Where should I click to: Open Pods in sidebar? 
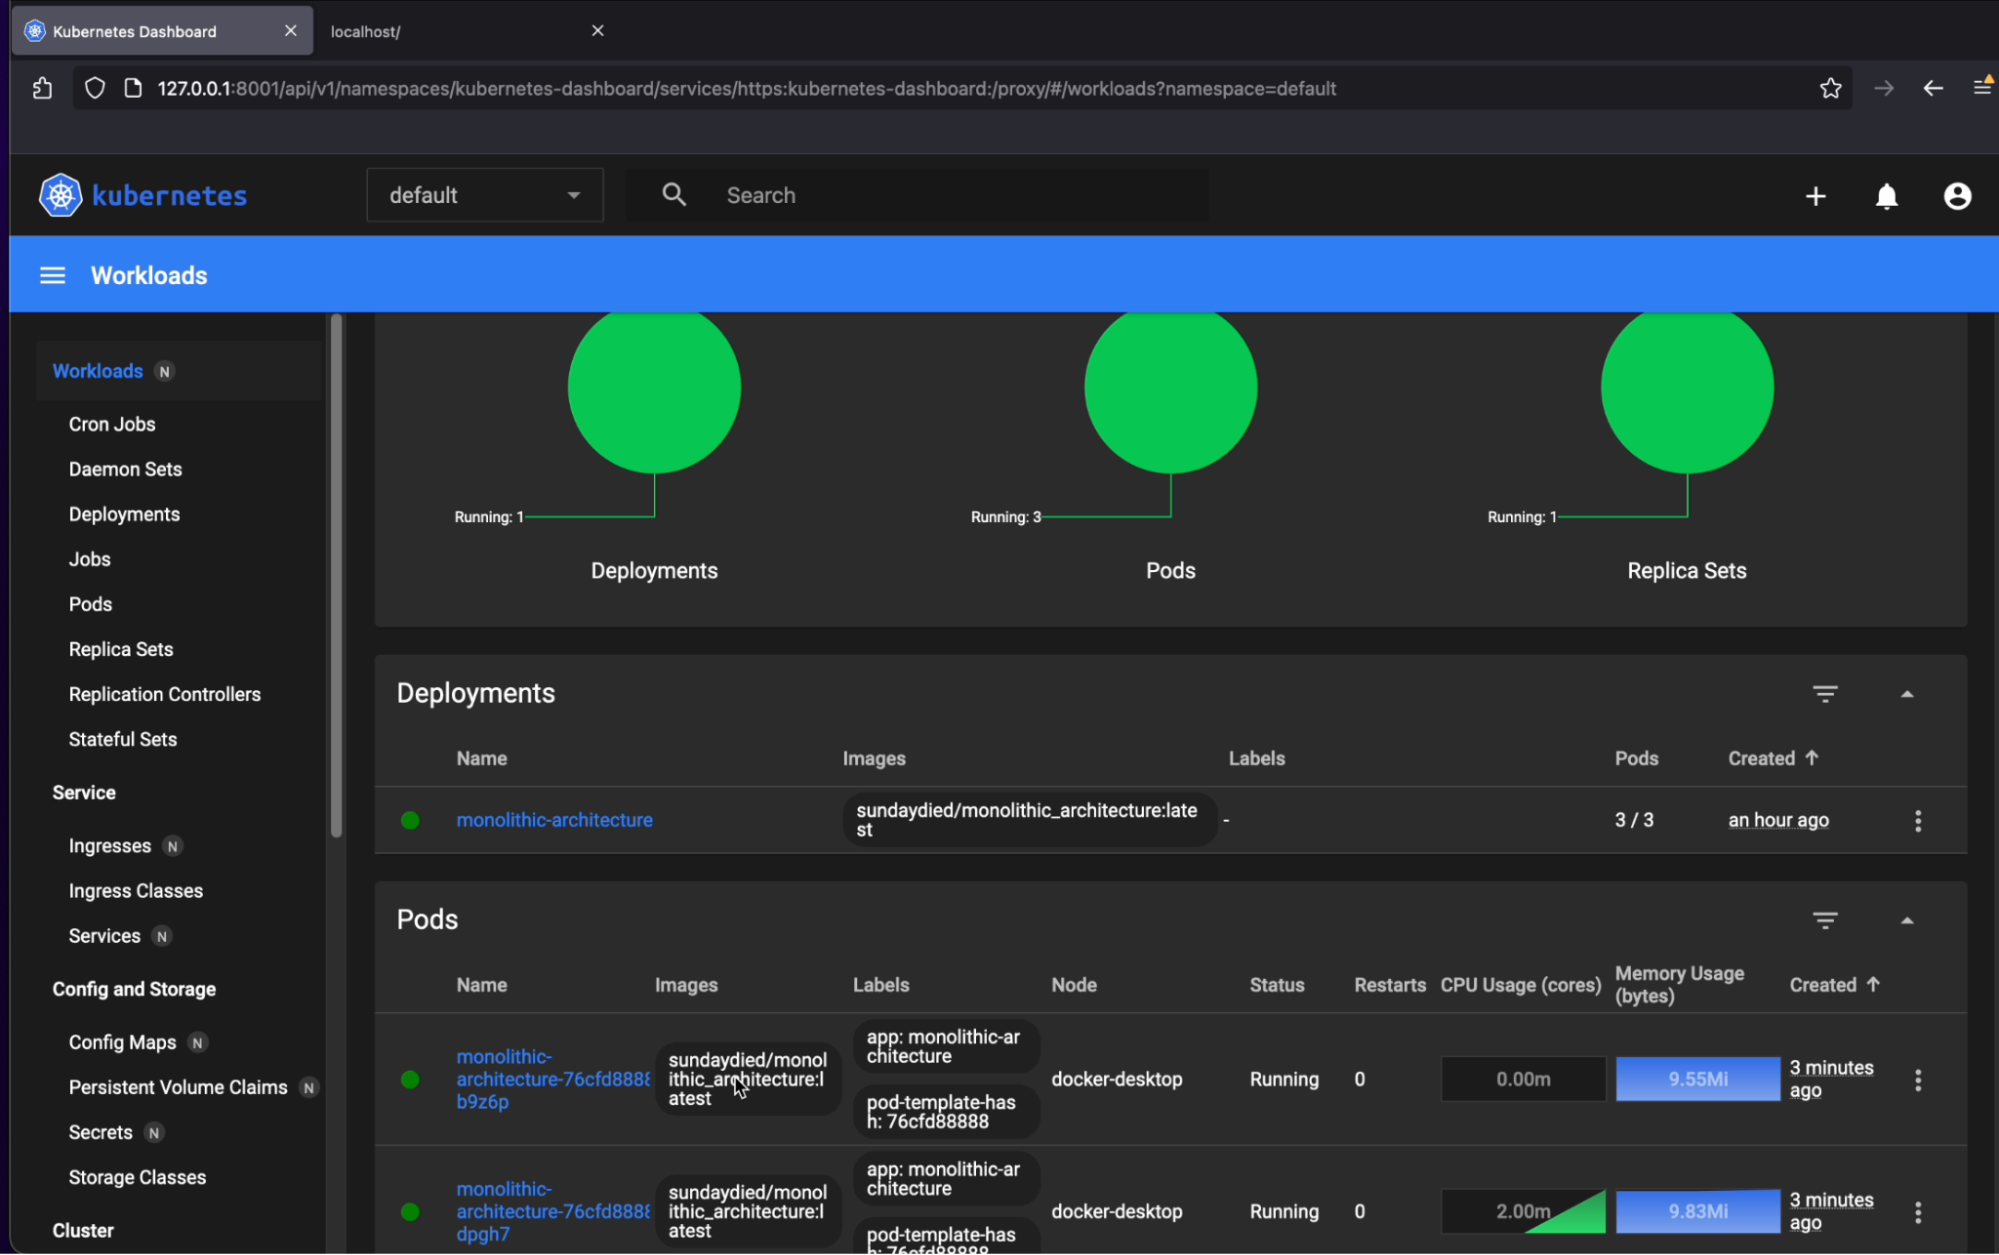click(x=90, y=604)
